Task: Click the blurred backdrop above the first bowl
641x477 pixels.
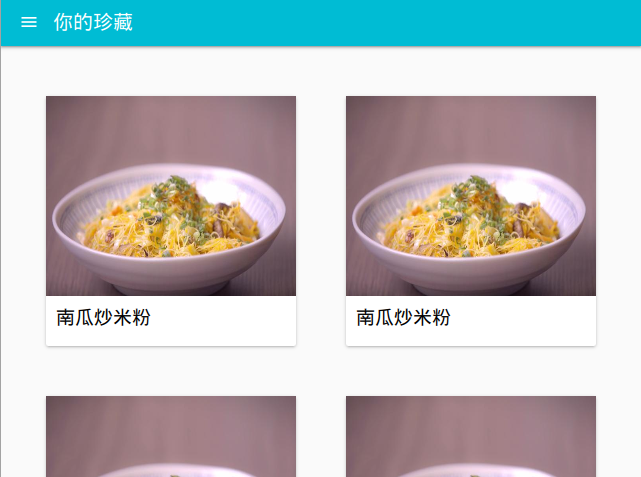Action: pyautogui.click(x=171, y=129)
